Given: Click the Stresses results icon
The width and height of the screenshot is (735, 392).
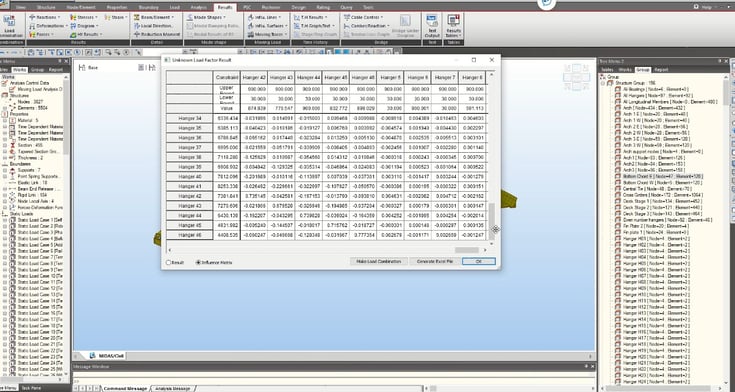Looking at the screenshot, I should point(73,17).
